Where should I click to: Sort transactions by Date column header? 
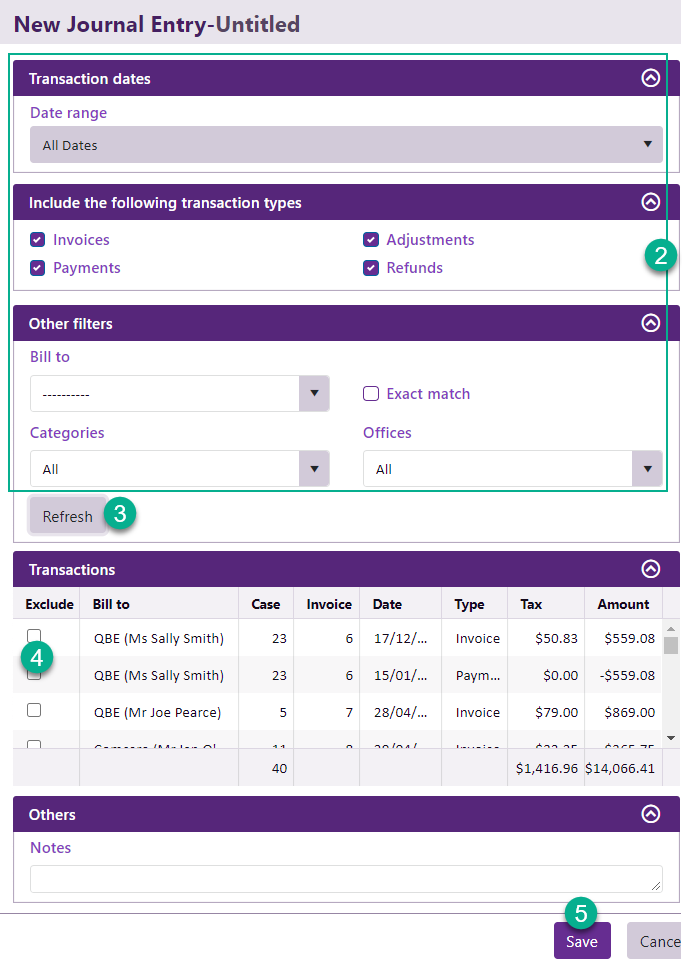point(387,604)
